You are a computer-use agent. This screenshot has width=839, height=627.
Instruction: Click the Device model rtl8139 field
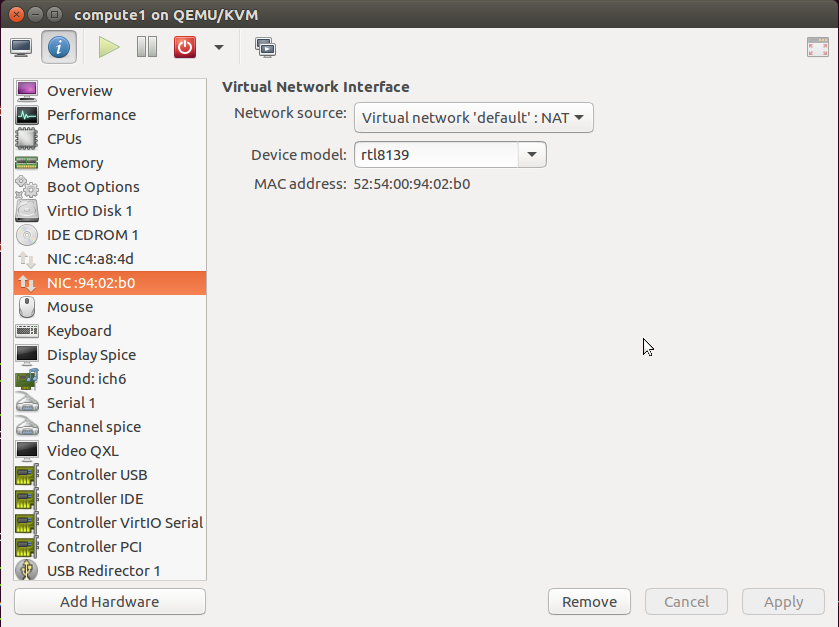pos(437,155)
